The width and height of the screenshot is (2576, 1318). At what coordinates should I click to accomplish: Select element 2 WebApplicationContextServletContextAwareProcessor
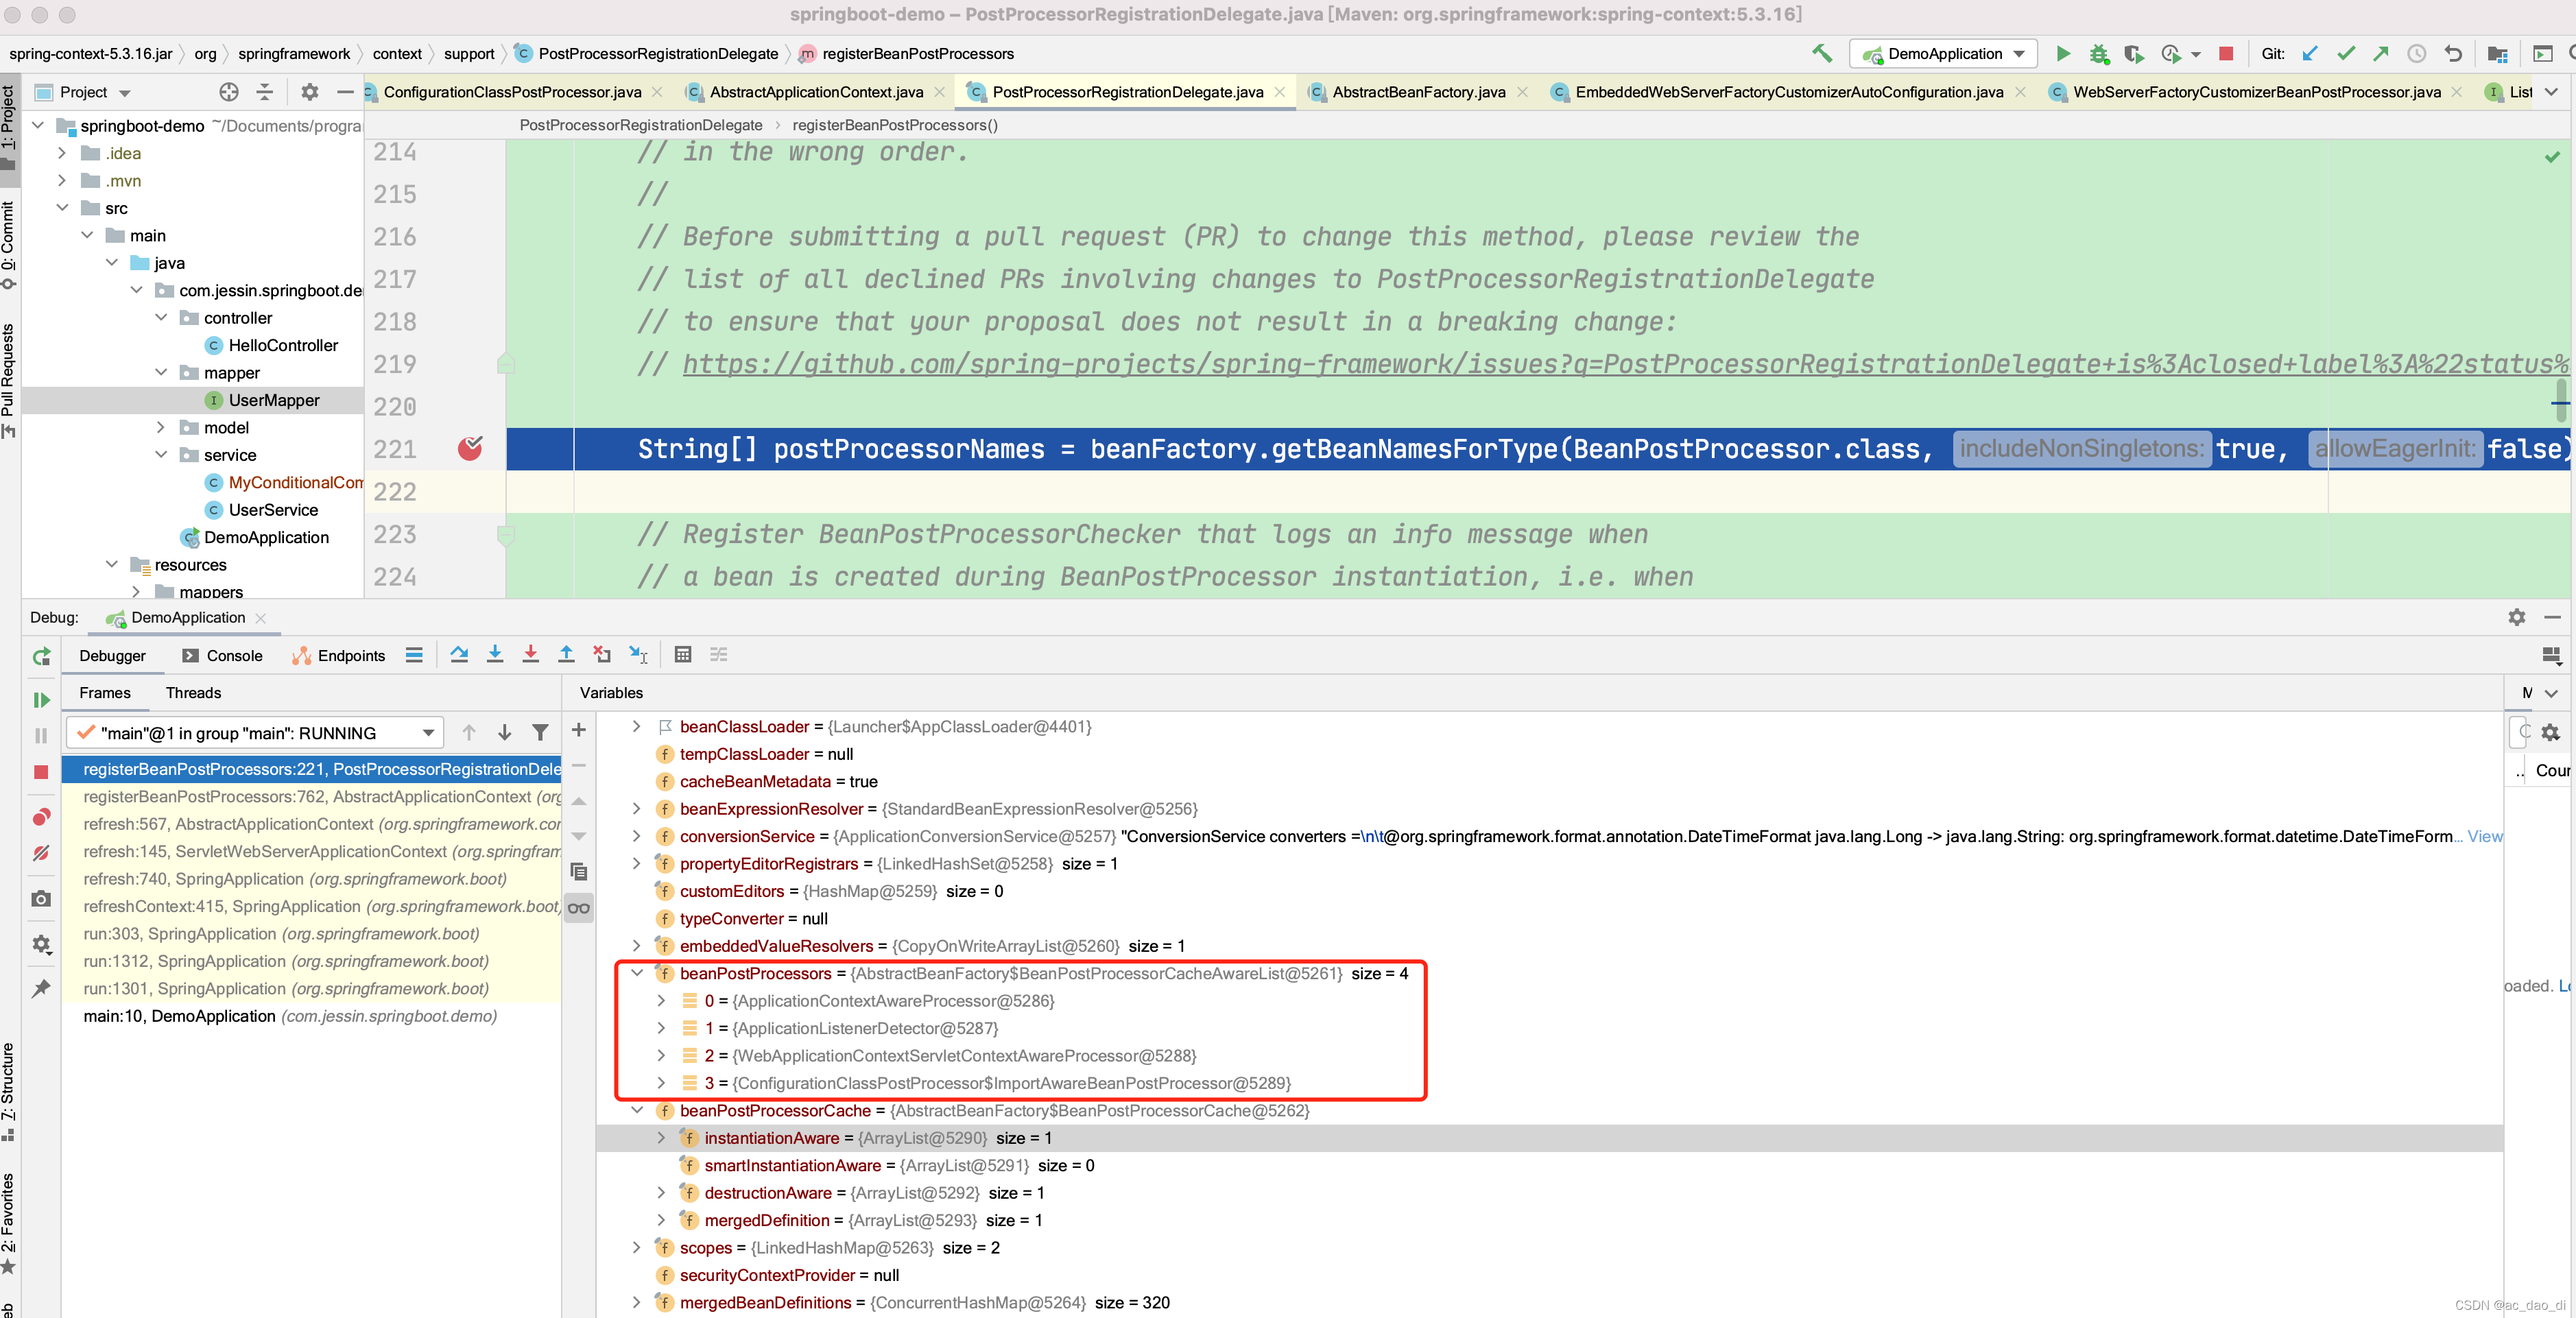coord(950,1056)
